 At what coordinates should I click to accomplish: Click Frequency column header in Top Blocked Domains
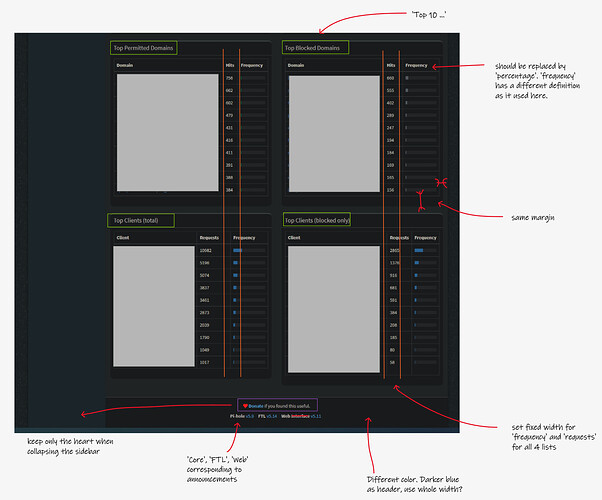(416, 65)
